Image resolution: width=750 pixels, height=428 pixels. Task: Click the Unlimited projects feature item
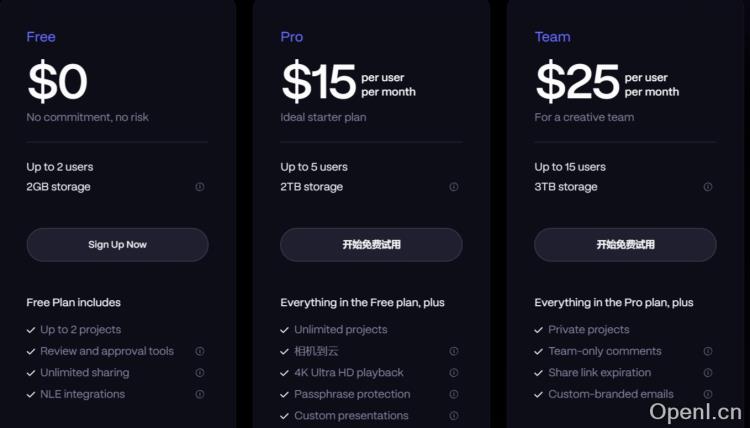(x=340, y=330)
